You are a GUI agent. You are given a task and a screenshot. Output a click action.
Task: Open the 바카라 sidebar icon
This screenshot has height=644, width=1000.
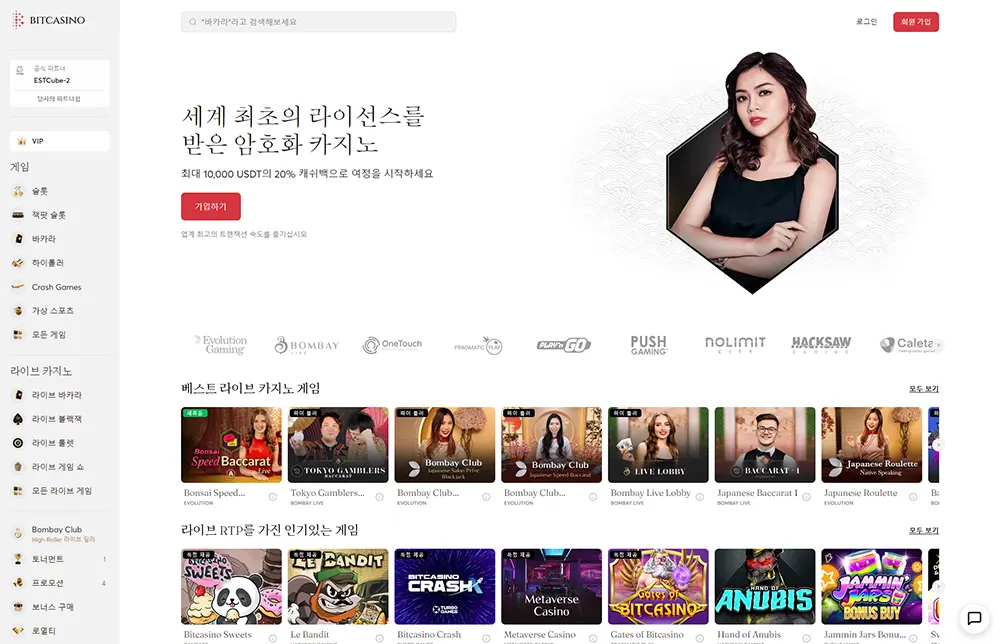click(18, 238)
